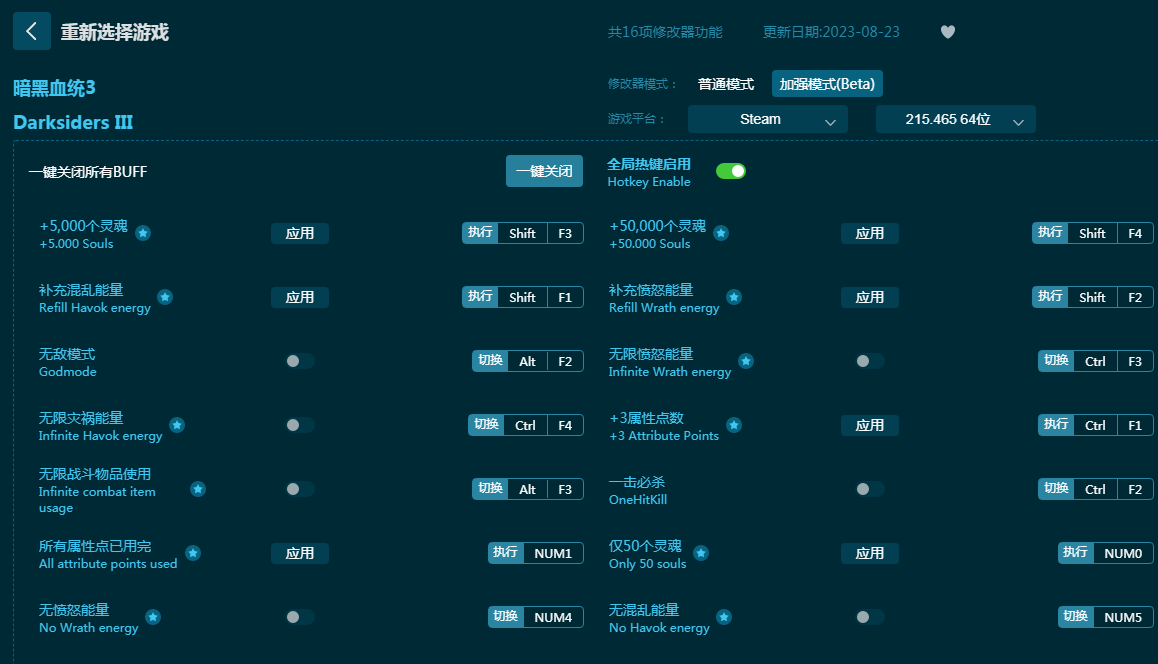Apply +5,000 Souls
1158x664 pixels.
(x=300, y=233)
